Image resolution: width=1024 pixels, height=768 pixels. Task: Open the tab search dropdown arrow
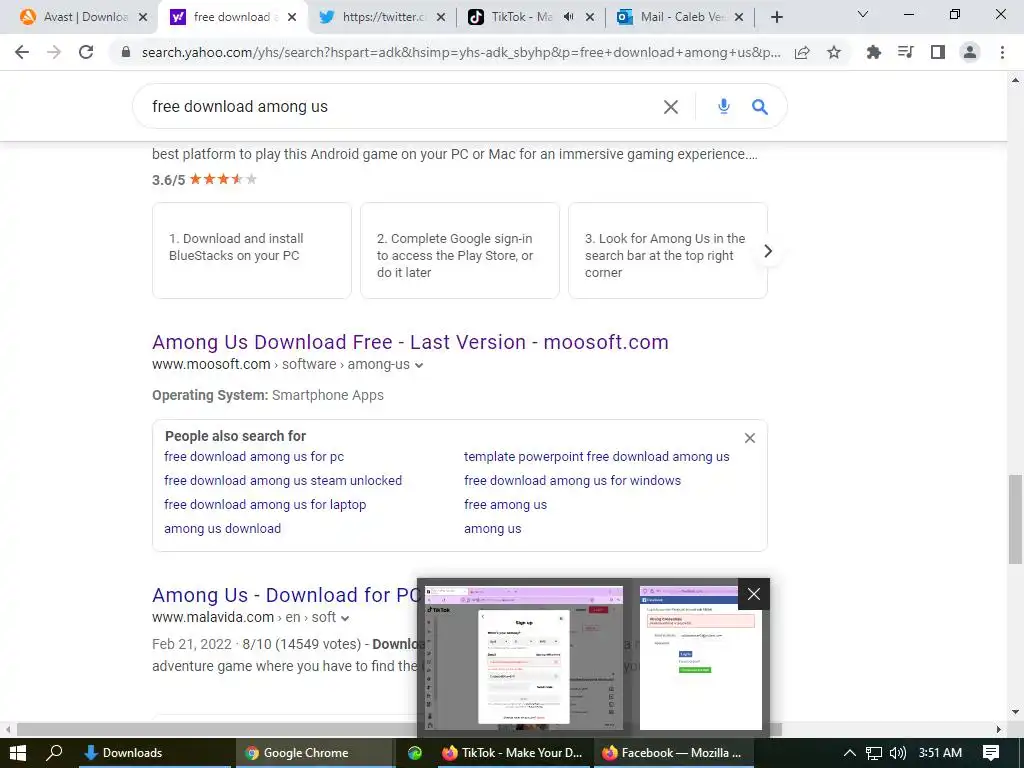click(x=863, y=14)
